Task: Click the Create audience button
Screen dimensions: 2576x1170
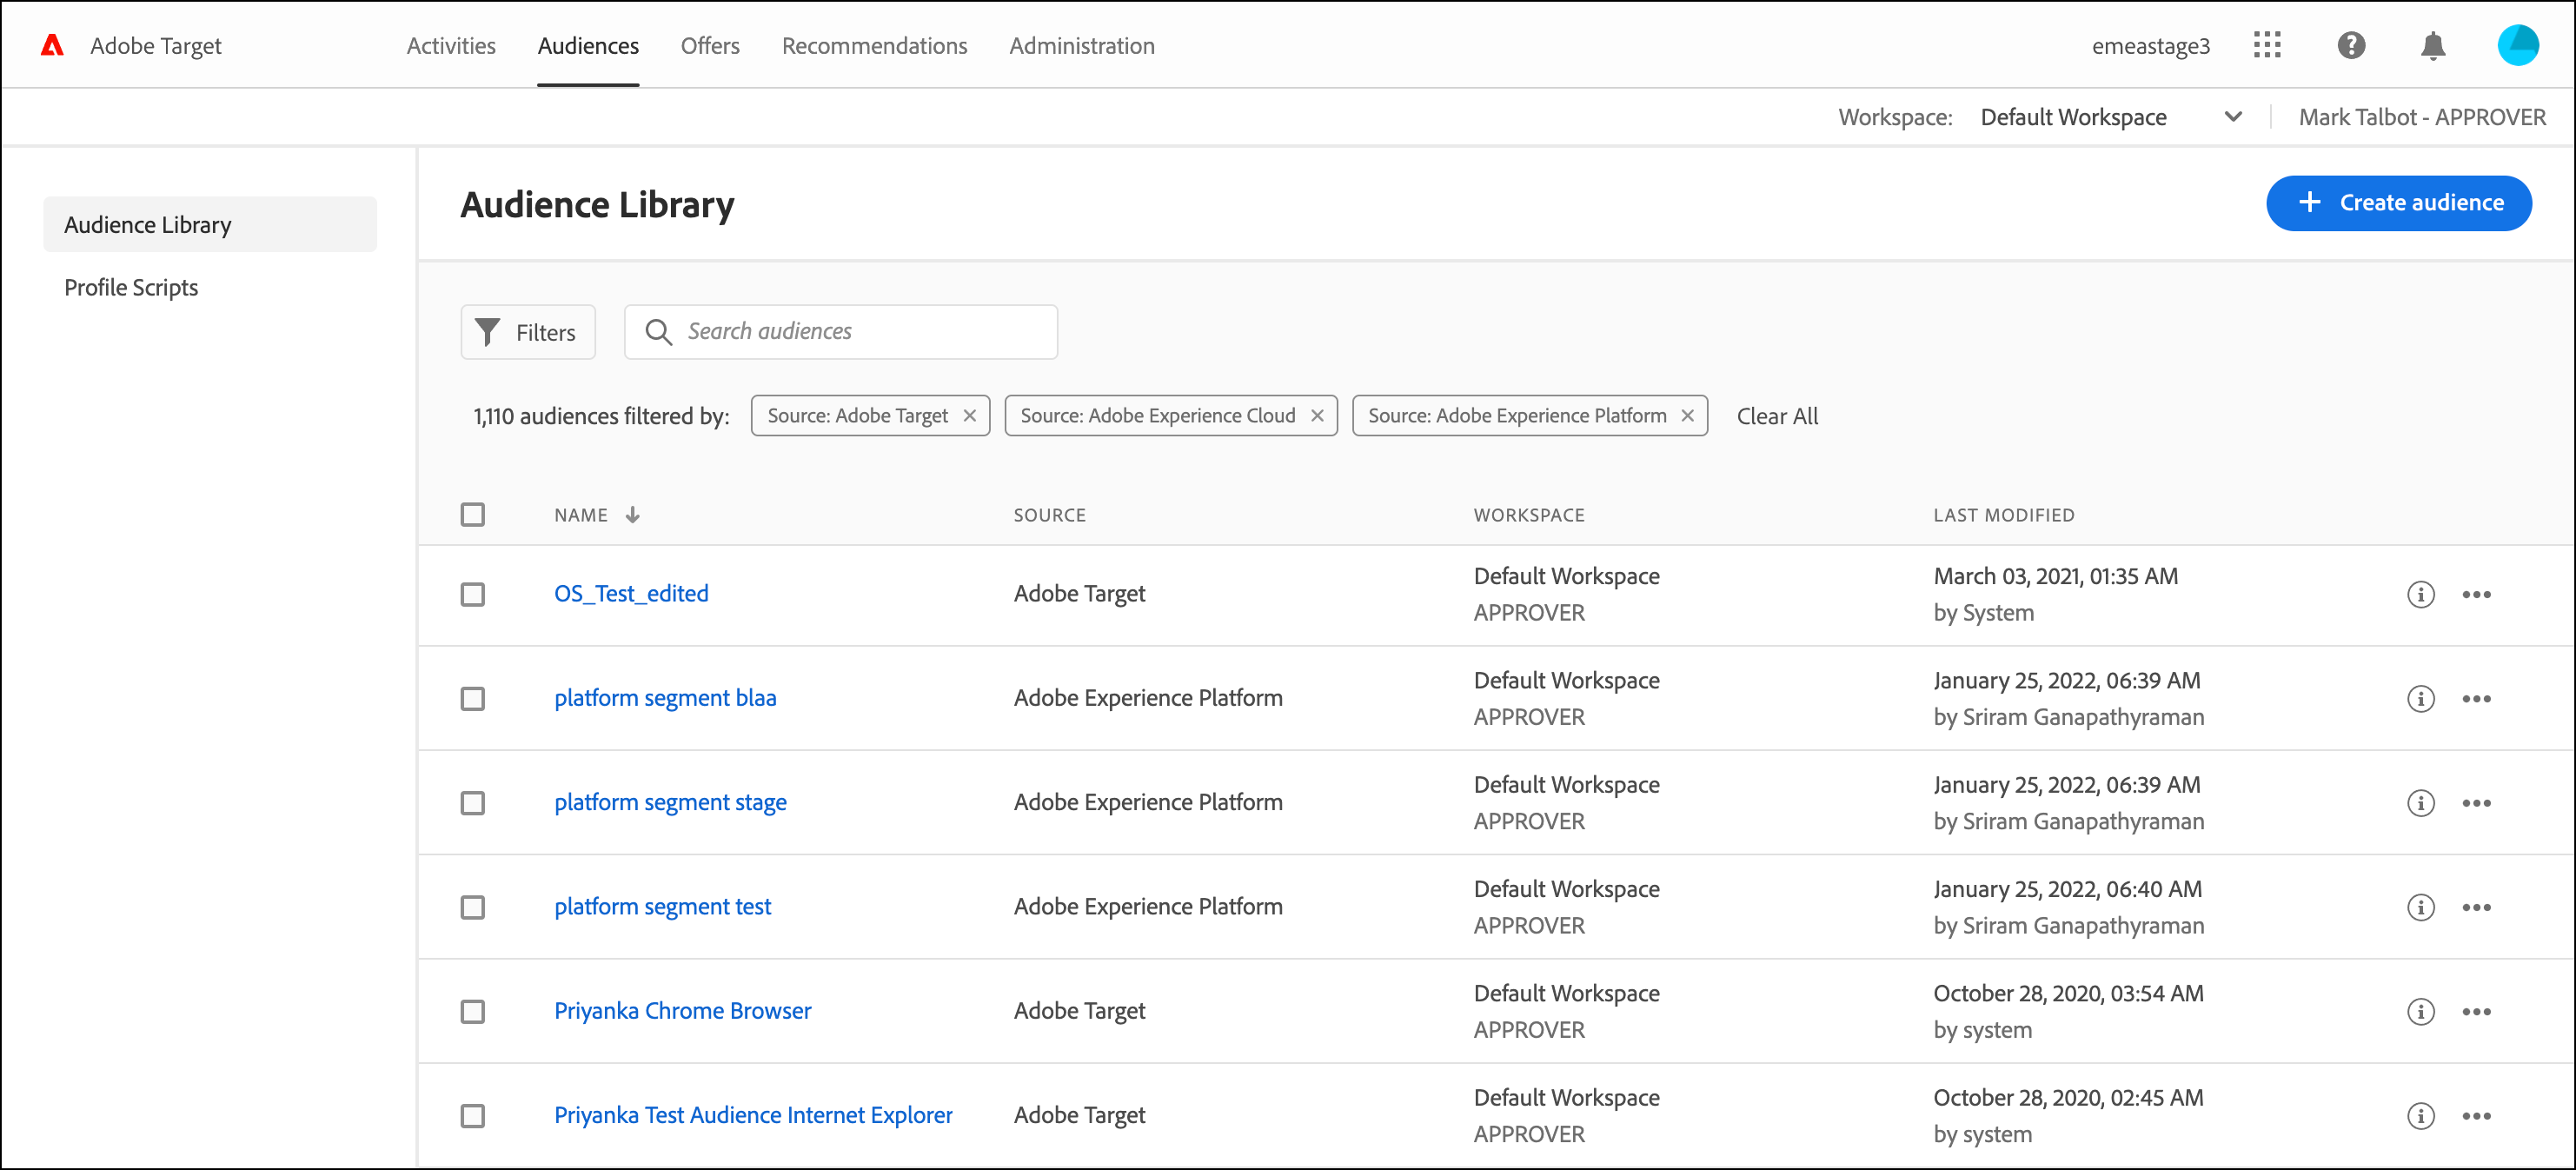Action: (2398, 203)
